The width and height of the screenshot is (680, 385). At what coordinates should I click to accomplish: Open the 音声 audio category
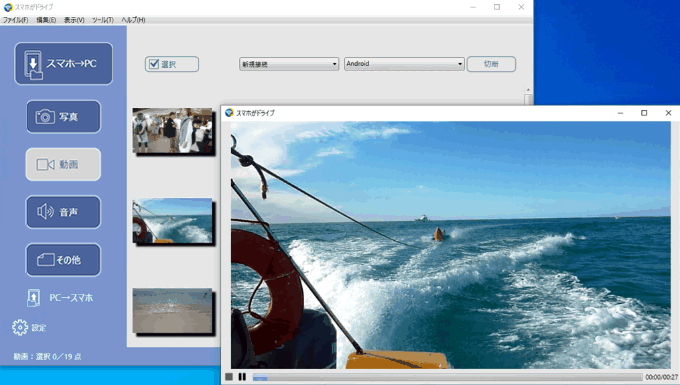(63, 212)
